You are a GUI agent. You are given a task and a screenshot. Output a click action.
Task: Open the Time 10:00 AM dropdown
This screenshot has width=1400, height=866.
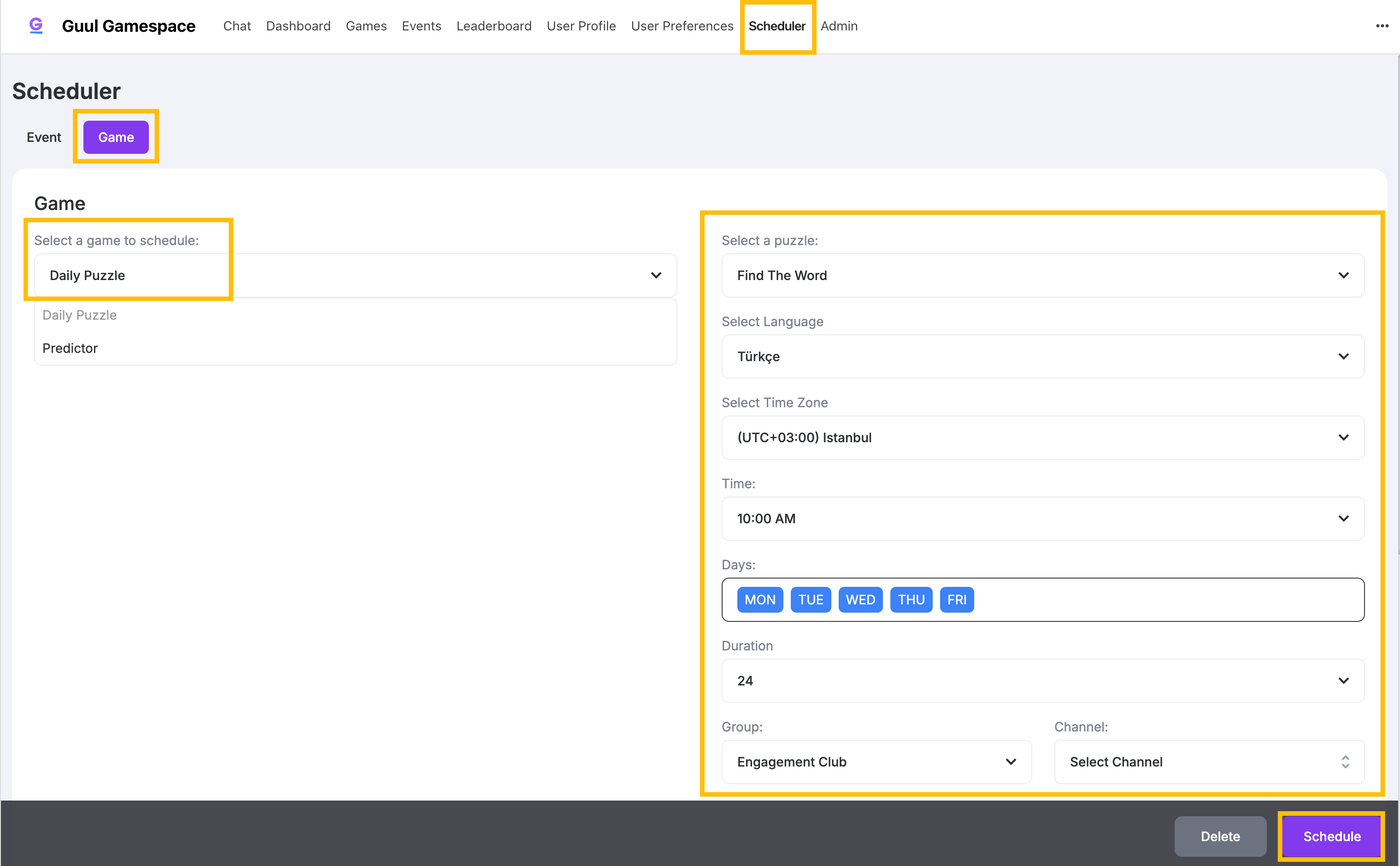point(1042,519)
